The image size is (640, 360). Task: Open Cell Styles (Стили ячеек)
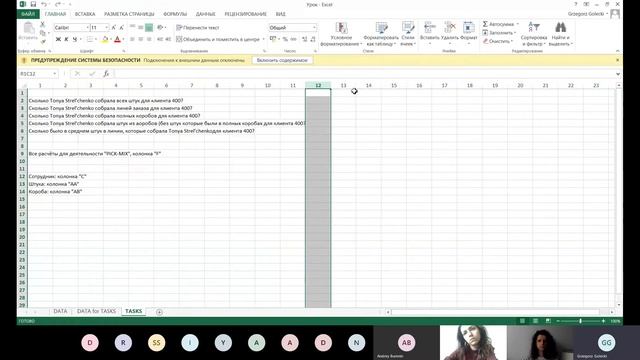tap(408, 33)
